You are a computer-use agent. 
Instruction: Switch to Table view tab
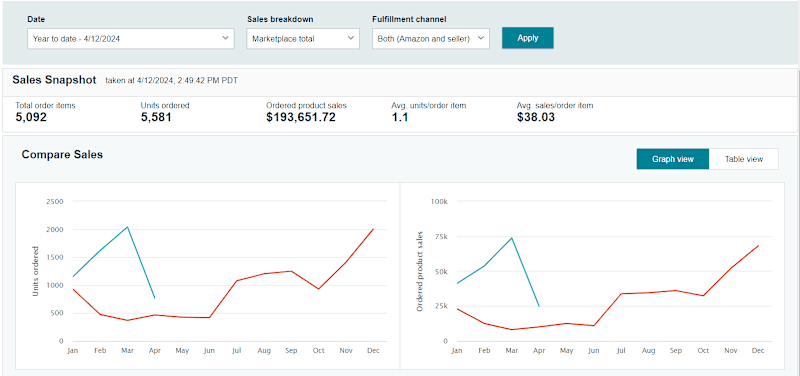(x=744, y=159)
